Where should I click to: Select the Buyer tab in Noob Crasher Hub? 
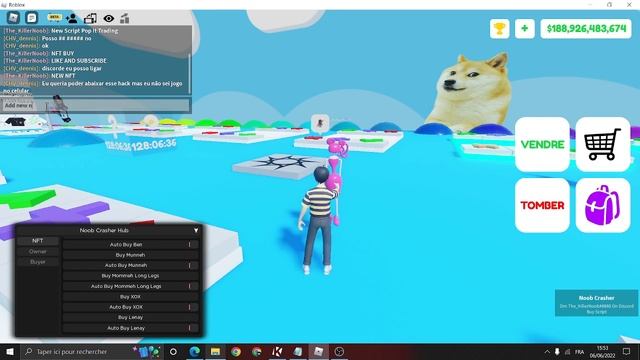coord(38,262)
